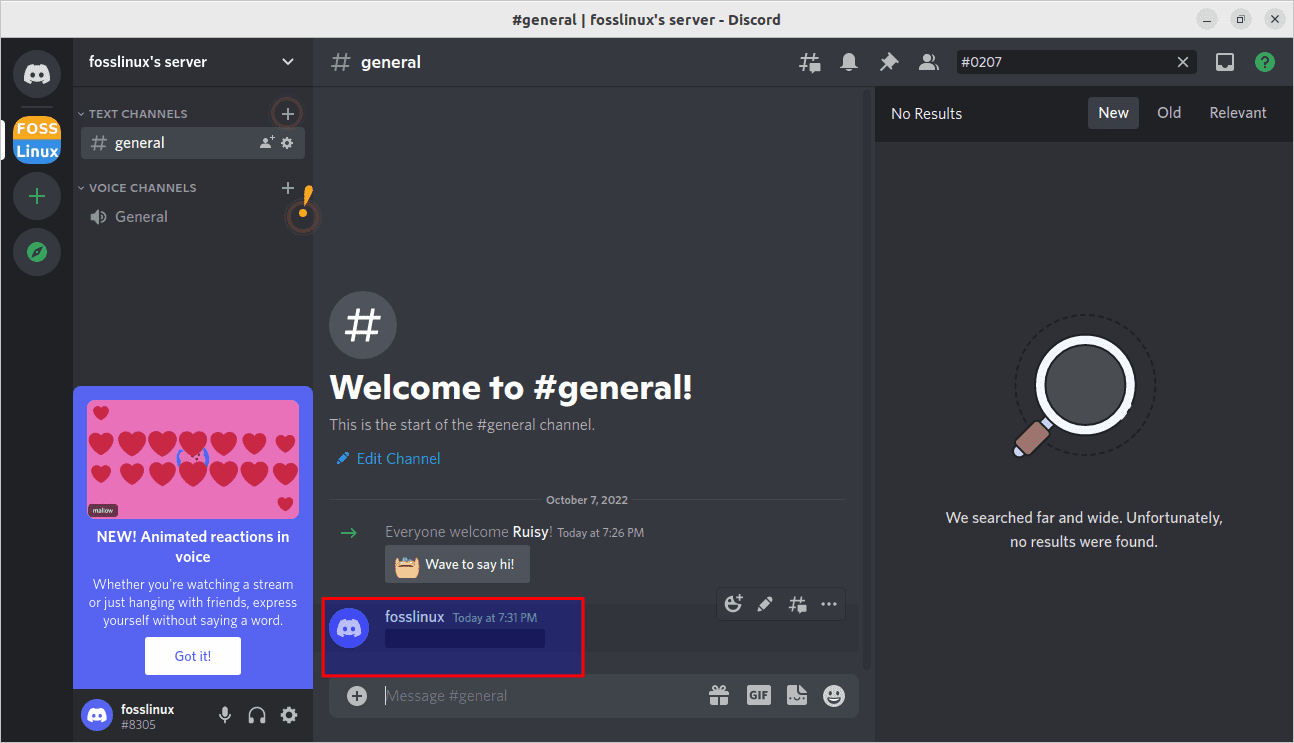Open User Settings gear icon
Screen dimensions: 1294x743
289,715
